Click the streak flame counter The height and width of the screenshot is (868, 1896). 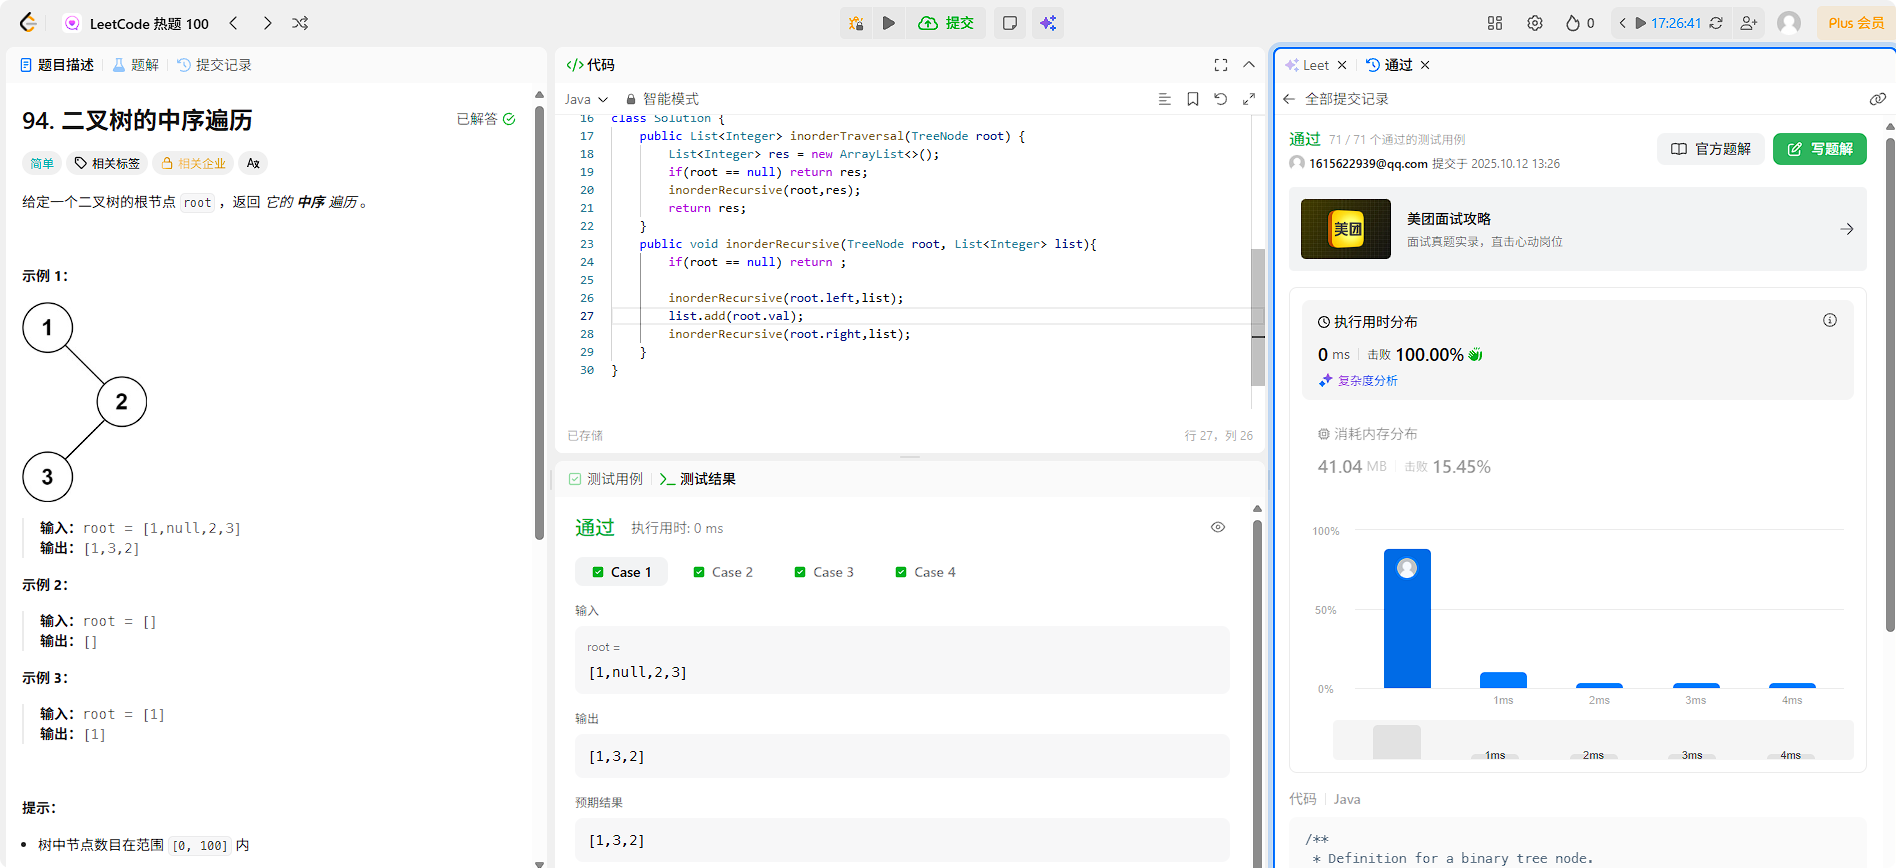click(1580, 23)
